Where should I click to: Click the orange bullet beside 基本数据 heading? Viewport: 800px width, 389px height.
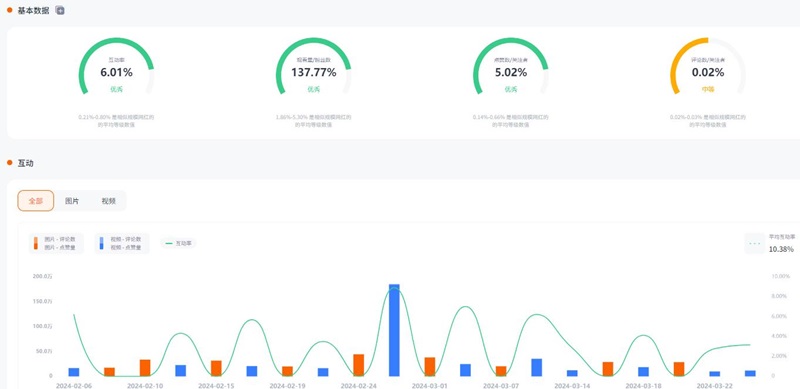pyautogui.click(x=9, y=10)
